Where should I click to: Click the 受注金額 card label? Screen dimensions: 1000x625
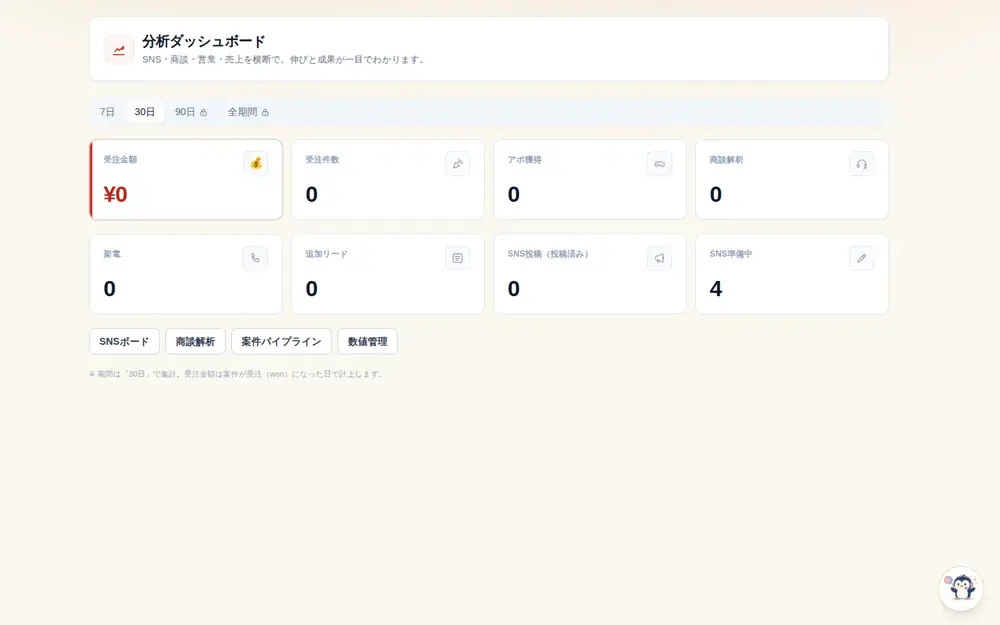121,159
